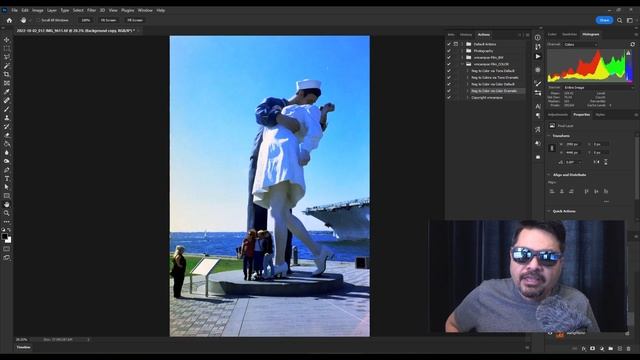Image resolution: width=640 pixels, height=360 pixels.
Task: Toggle the check for vincenzoe Film_BW set
Action: 449,58
